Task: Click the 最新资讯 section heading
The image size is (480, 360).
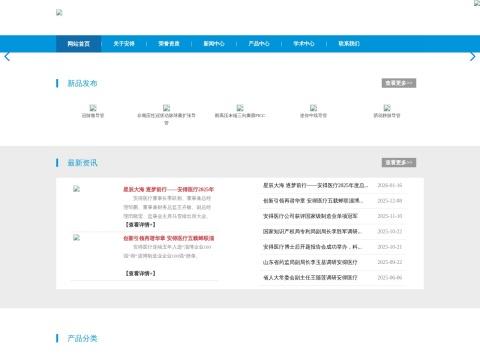Action: 82,163
